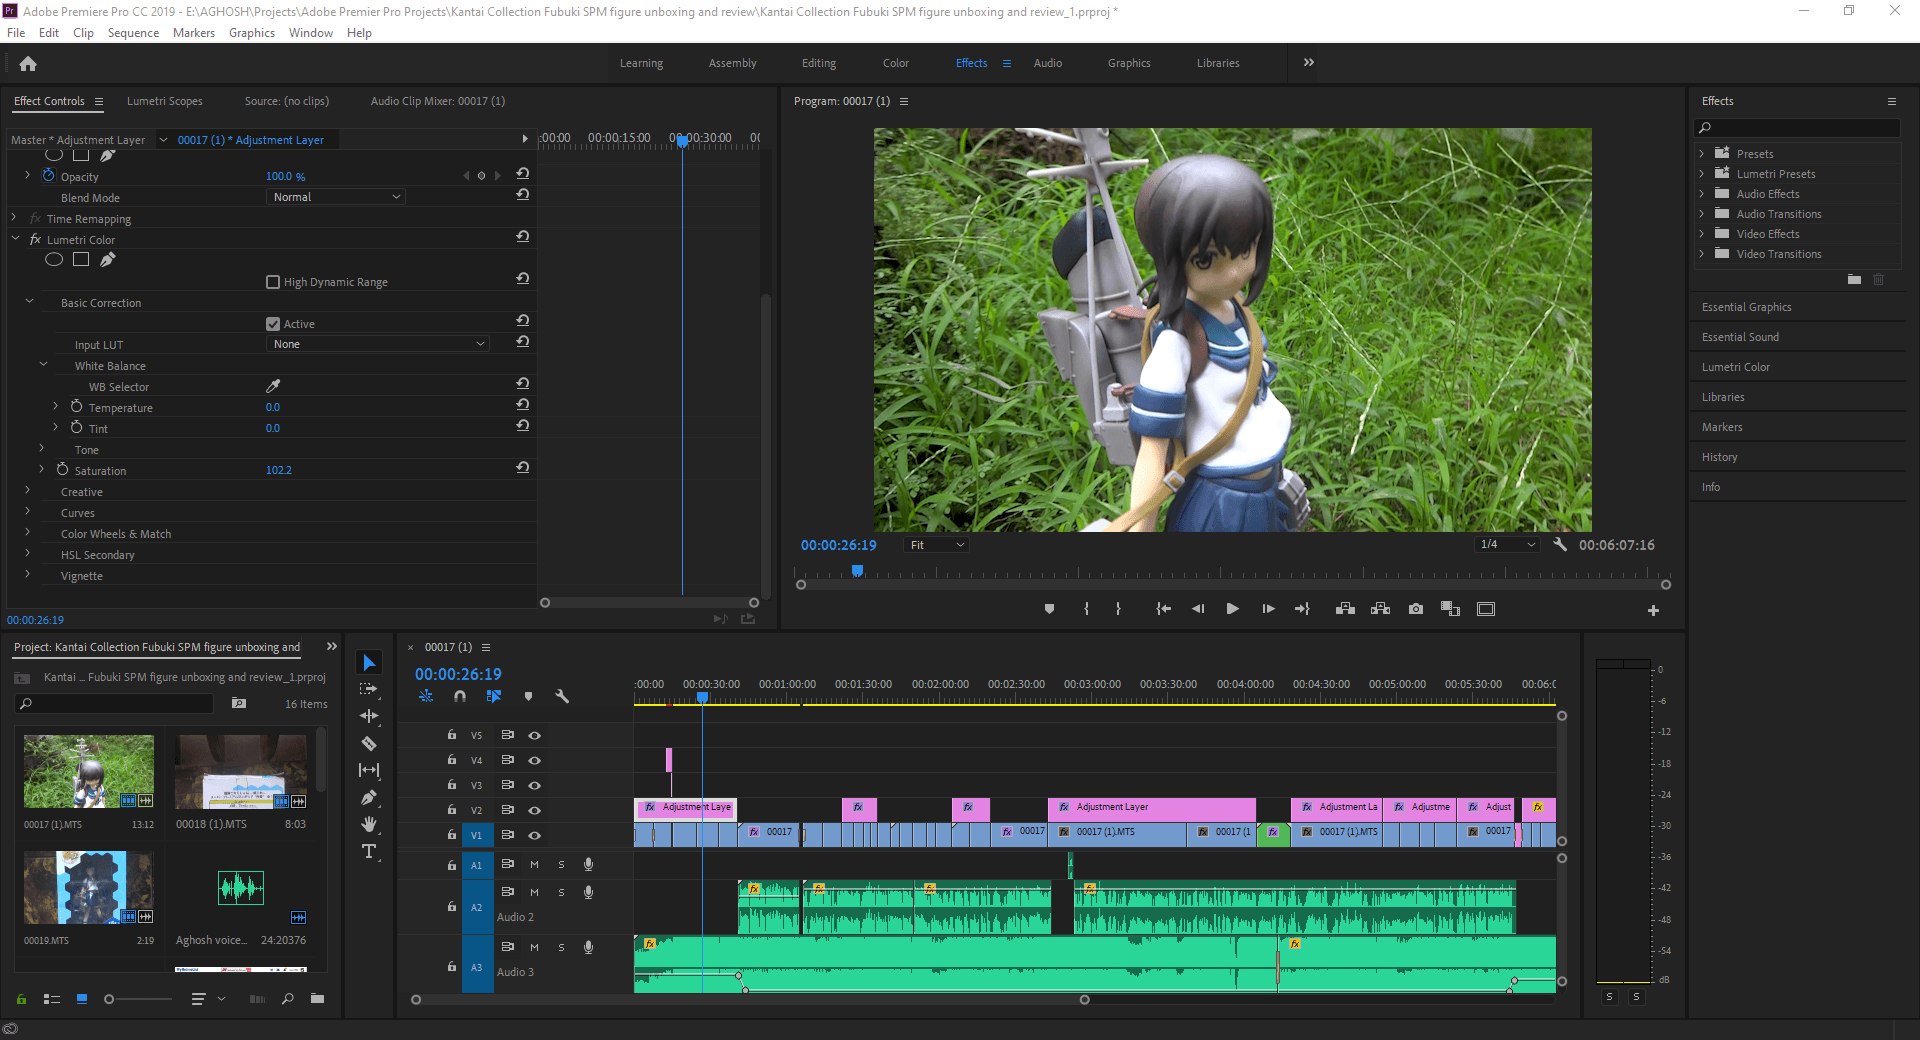Open the Sequence menu

133,32
